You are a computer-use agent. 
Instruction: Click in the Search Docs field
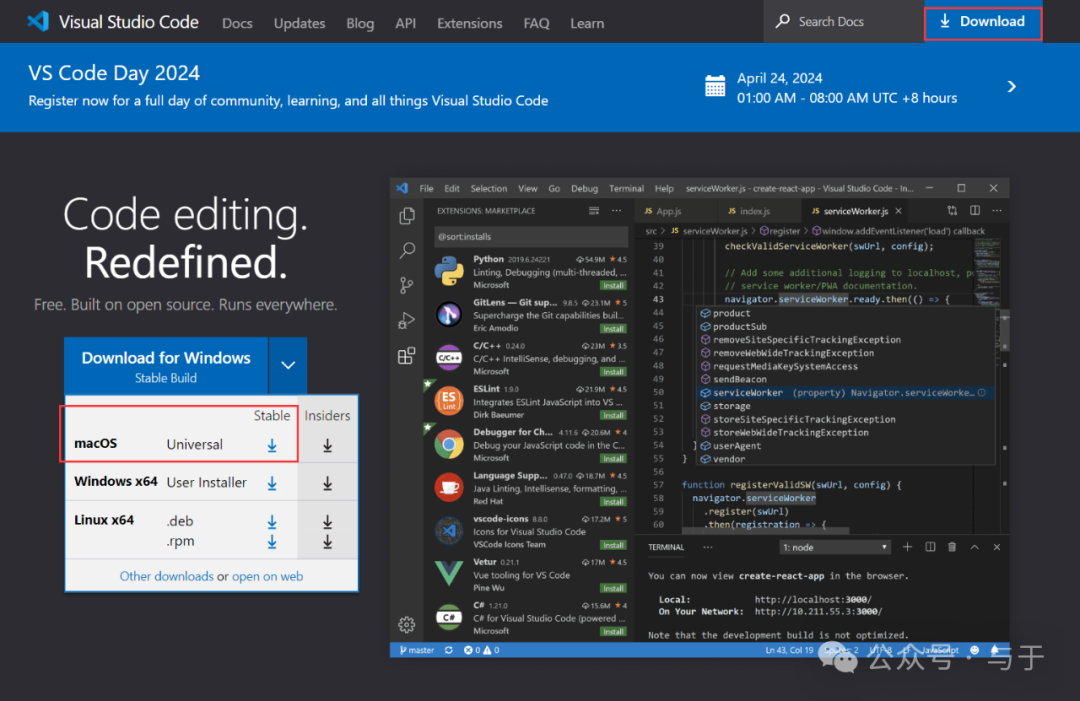[x=844, y=21]
